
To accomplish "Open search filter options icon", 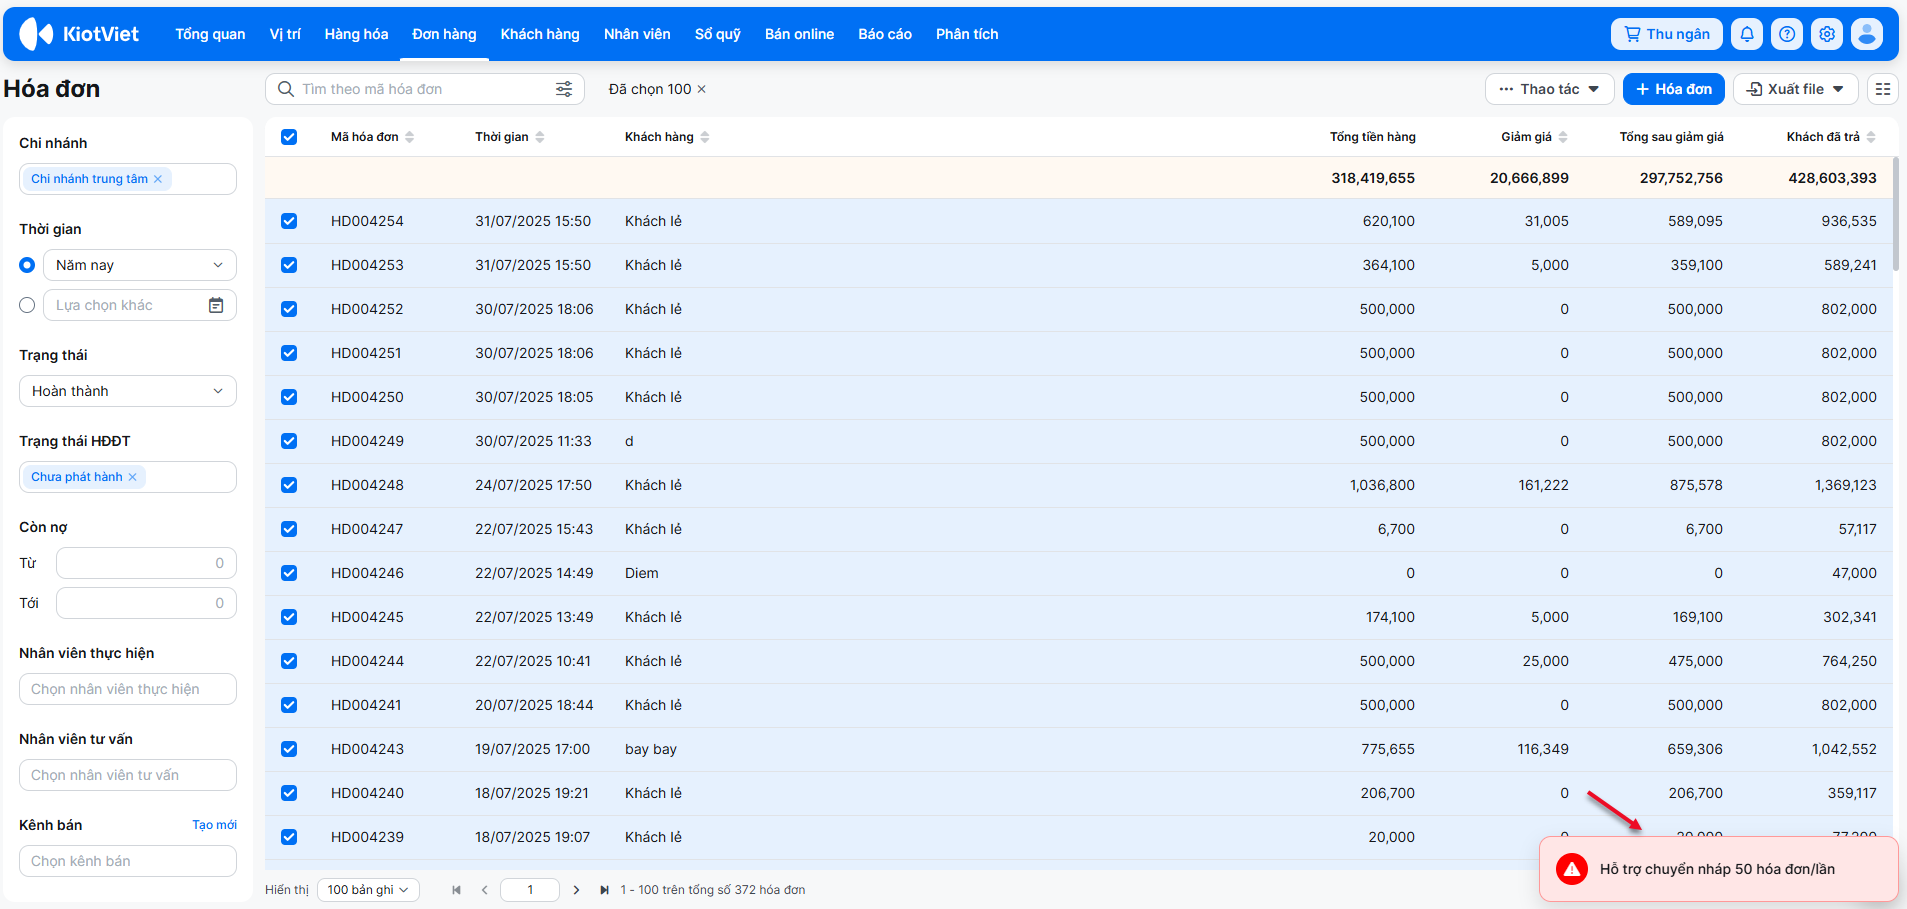I will coord(564,89).
